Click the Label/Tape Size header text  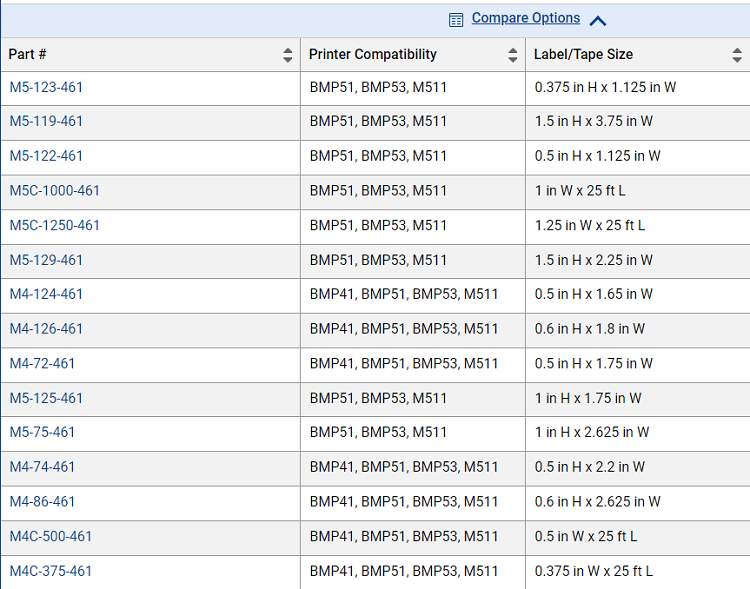[x=584, y=55]
